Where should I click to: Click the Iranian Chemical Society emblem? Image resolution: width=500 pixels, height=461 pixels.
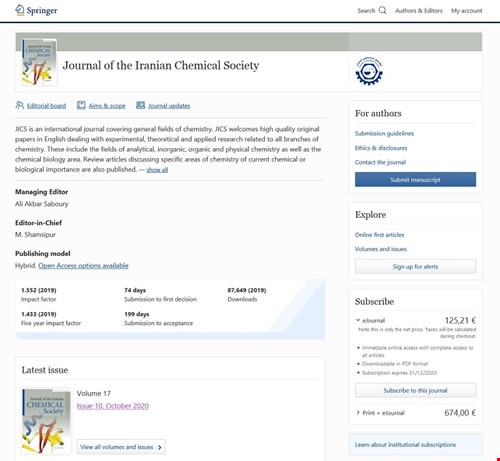pos(369,71)
